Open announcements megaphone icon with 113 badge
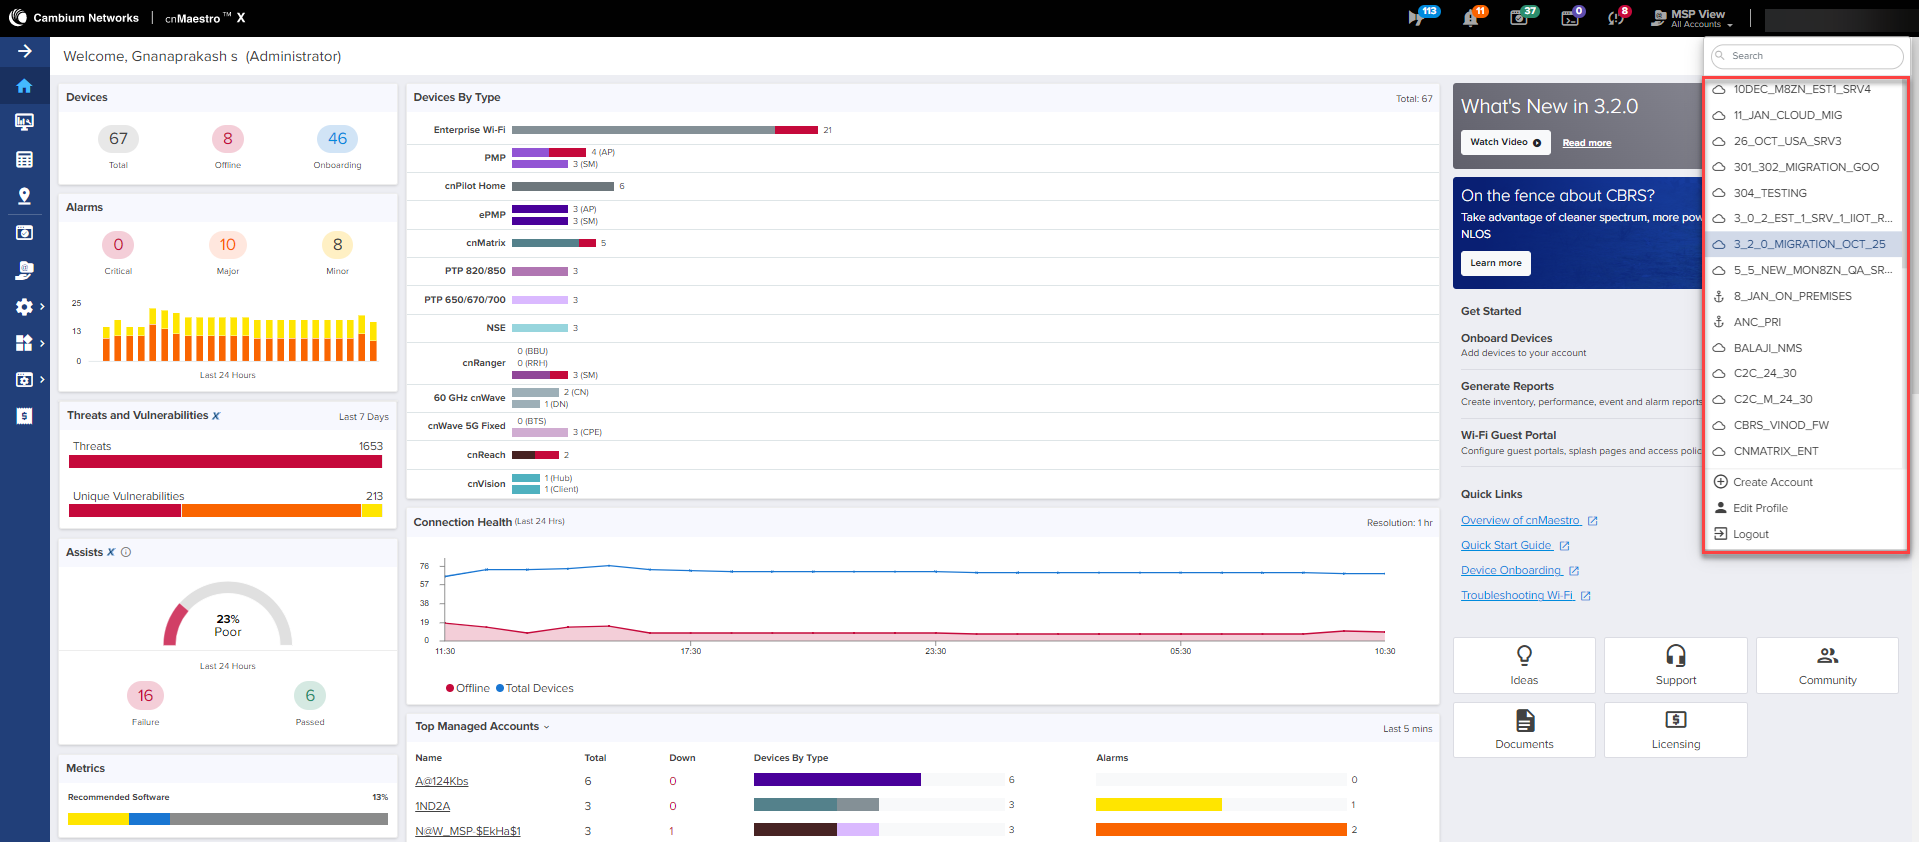1919x842 pixels. click(1417, 18)
